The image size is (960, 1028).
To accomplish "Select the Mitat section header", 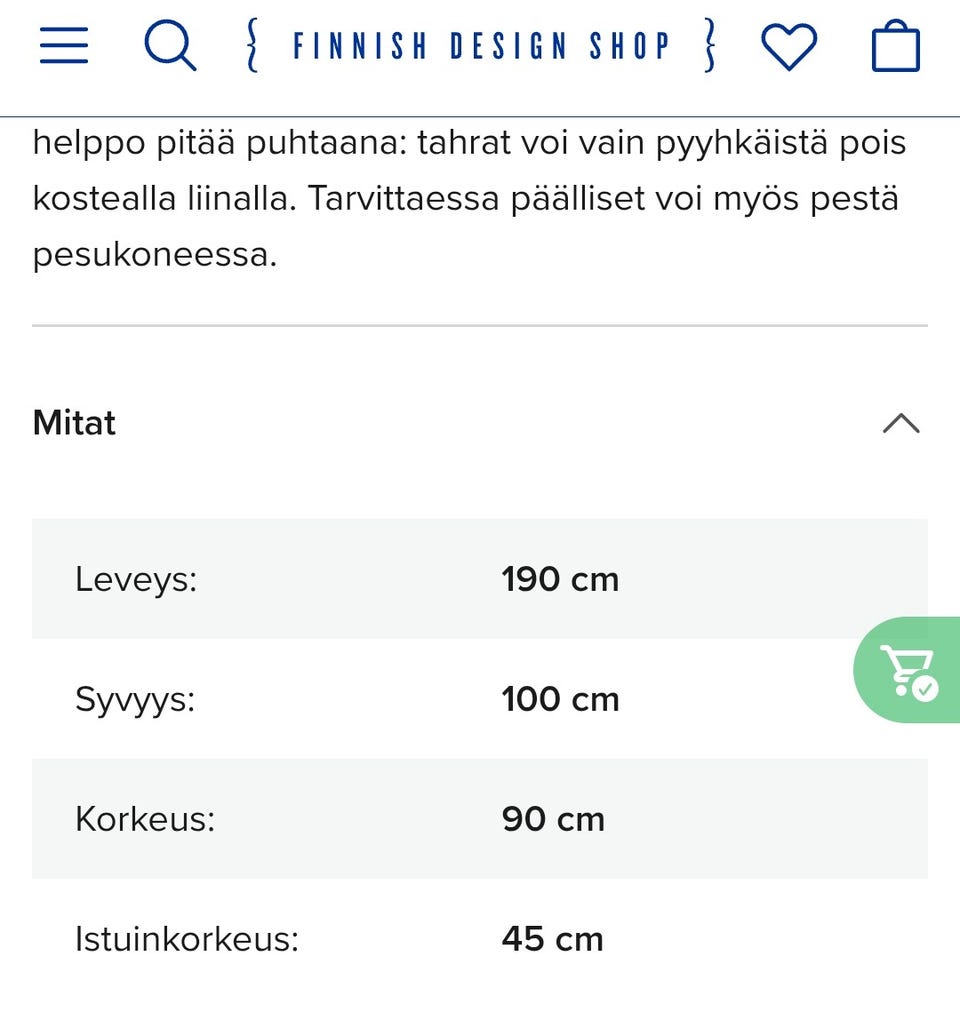I will (74, 423).
